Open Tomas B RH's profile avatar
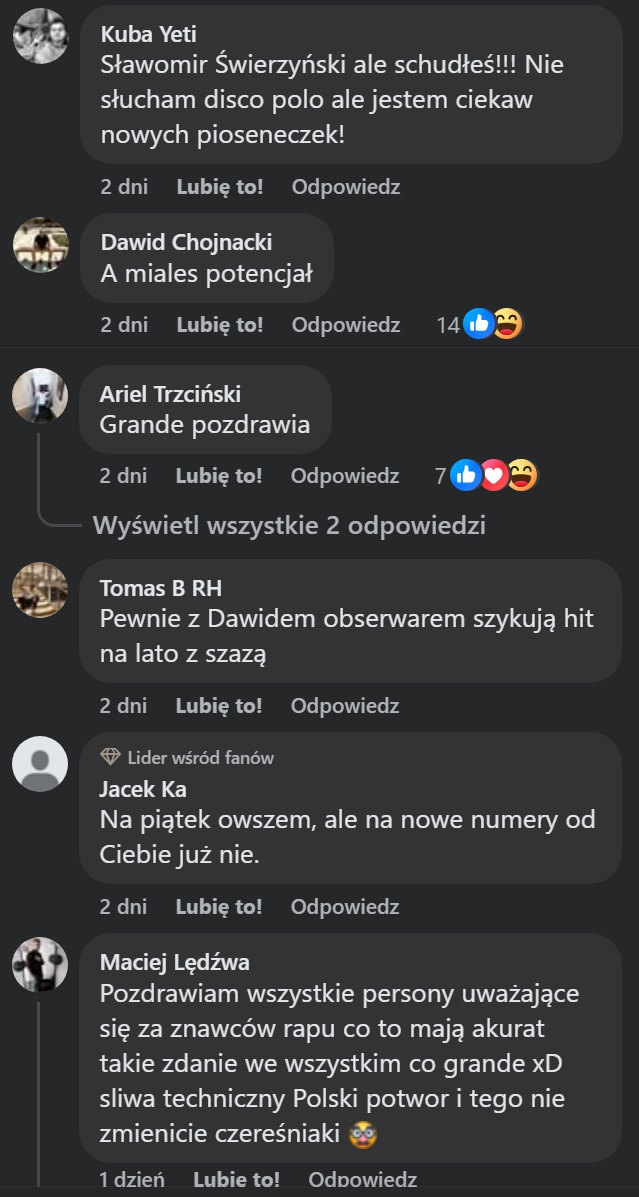 (x=40, y=590)
